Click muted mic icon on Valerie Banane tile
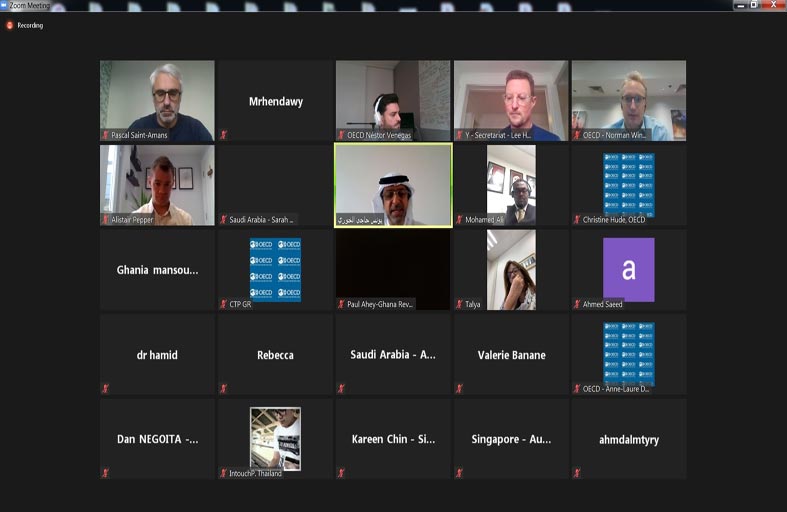 pos(459,388)
